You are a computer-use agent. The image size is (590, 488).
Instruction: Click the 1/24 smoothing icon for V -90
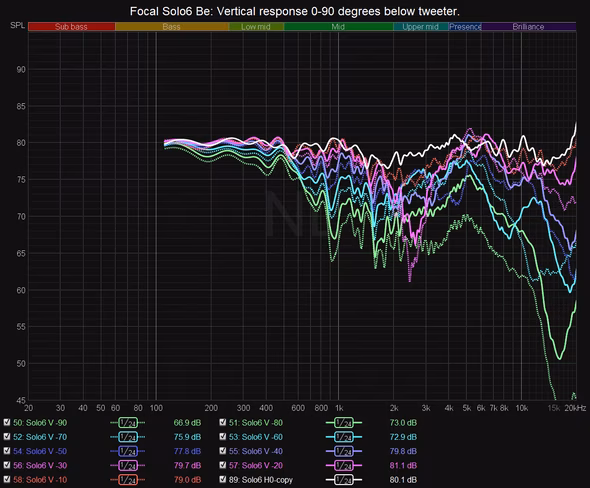click(128, 423)
